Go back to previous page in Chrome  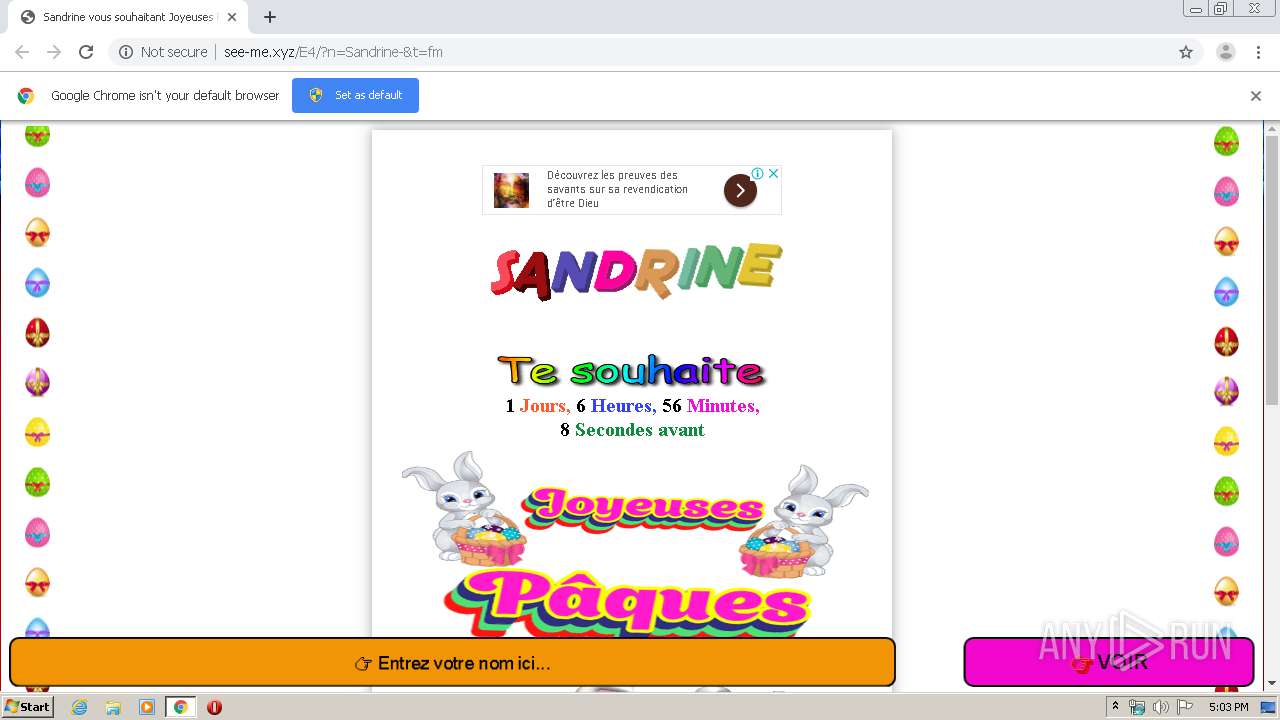click(22, 52)
